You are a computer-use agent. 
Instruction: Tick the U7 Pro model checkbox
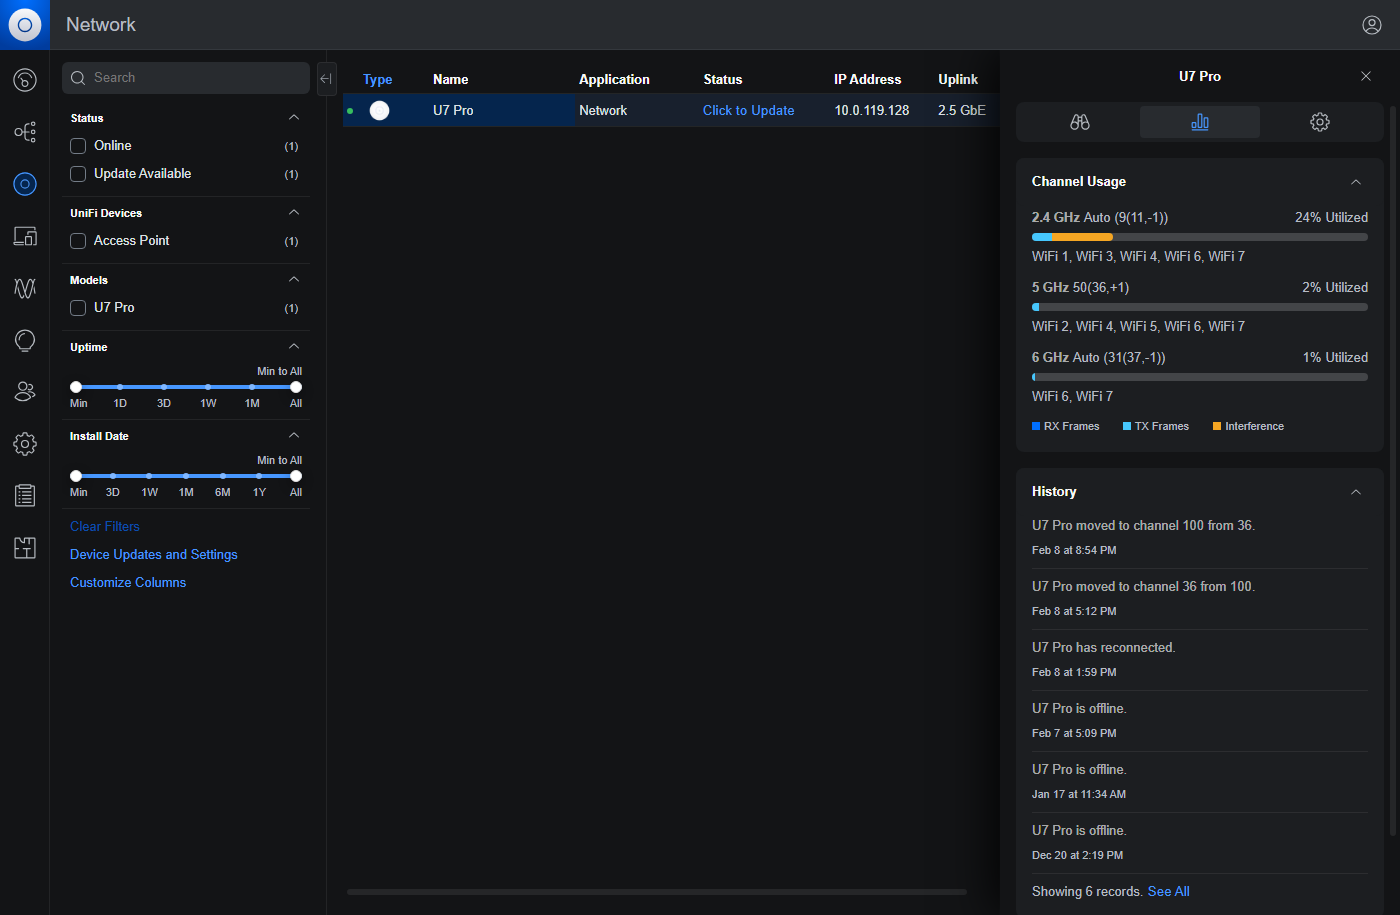pos(78,308)
